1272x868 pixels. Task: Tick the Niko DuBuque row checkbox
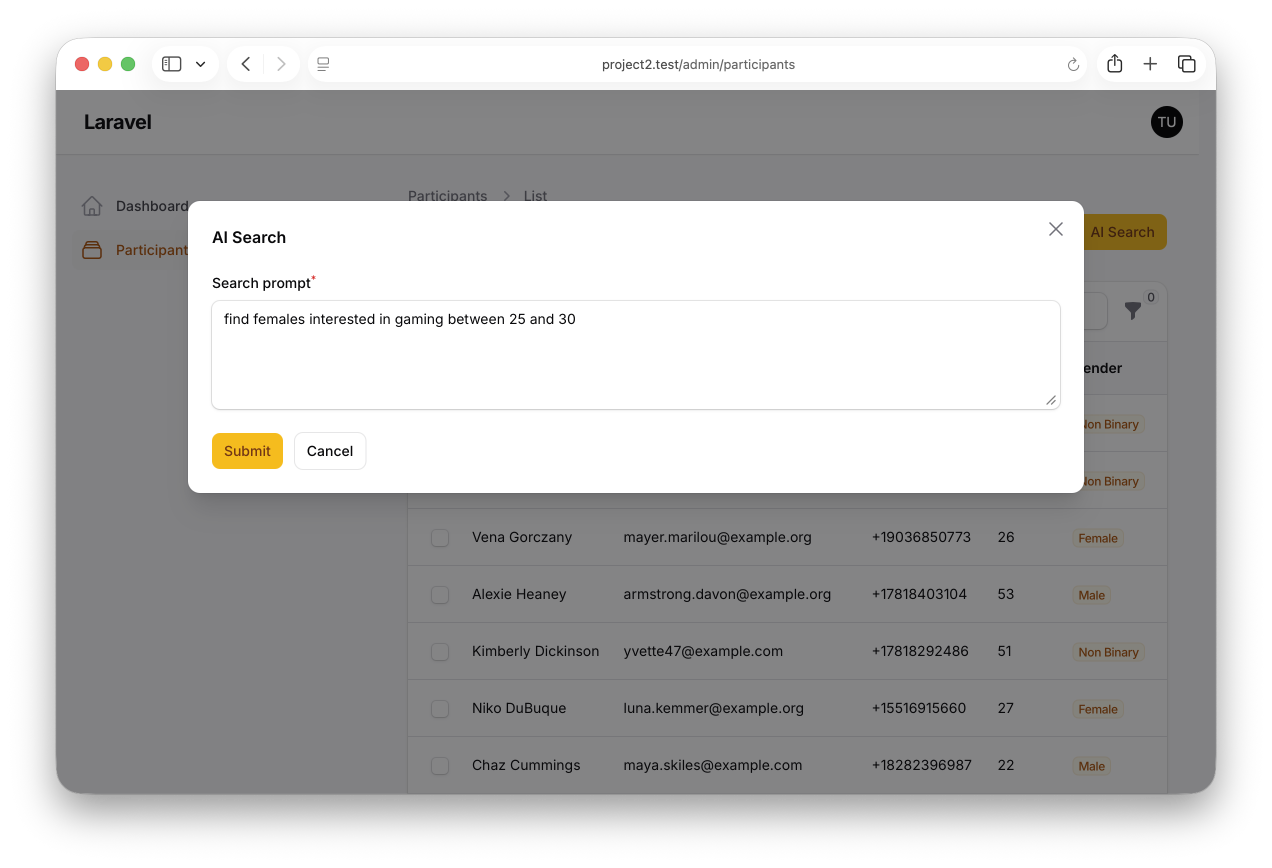pyautogui.click(x=440, y=709)
